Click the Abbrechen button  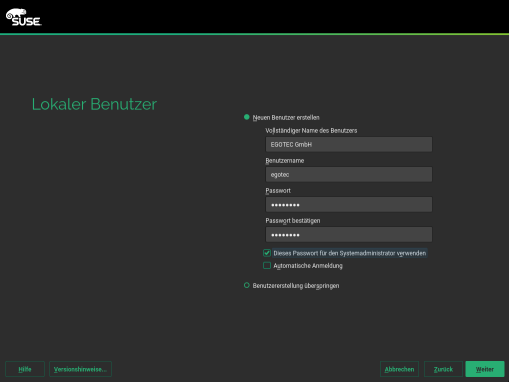(399, 369)
